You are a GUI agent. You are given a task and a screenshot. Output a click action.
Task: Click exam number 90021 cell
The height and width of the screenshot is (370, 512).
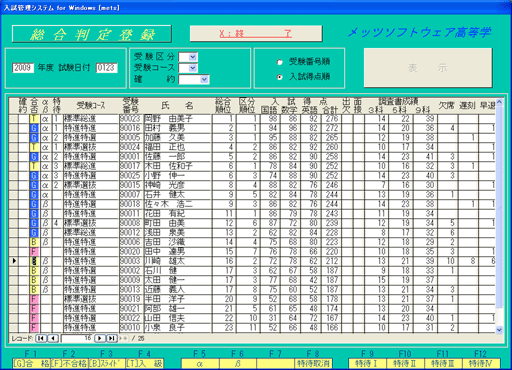[x=131, y=309]
